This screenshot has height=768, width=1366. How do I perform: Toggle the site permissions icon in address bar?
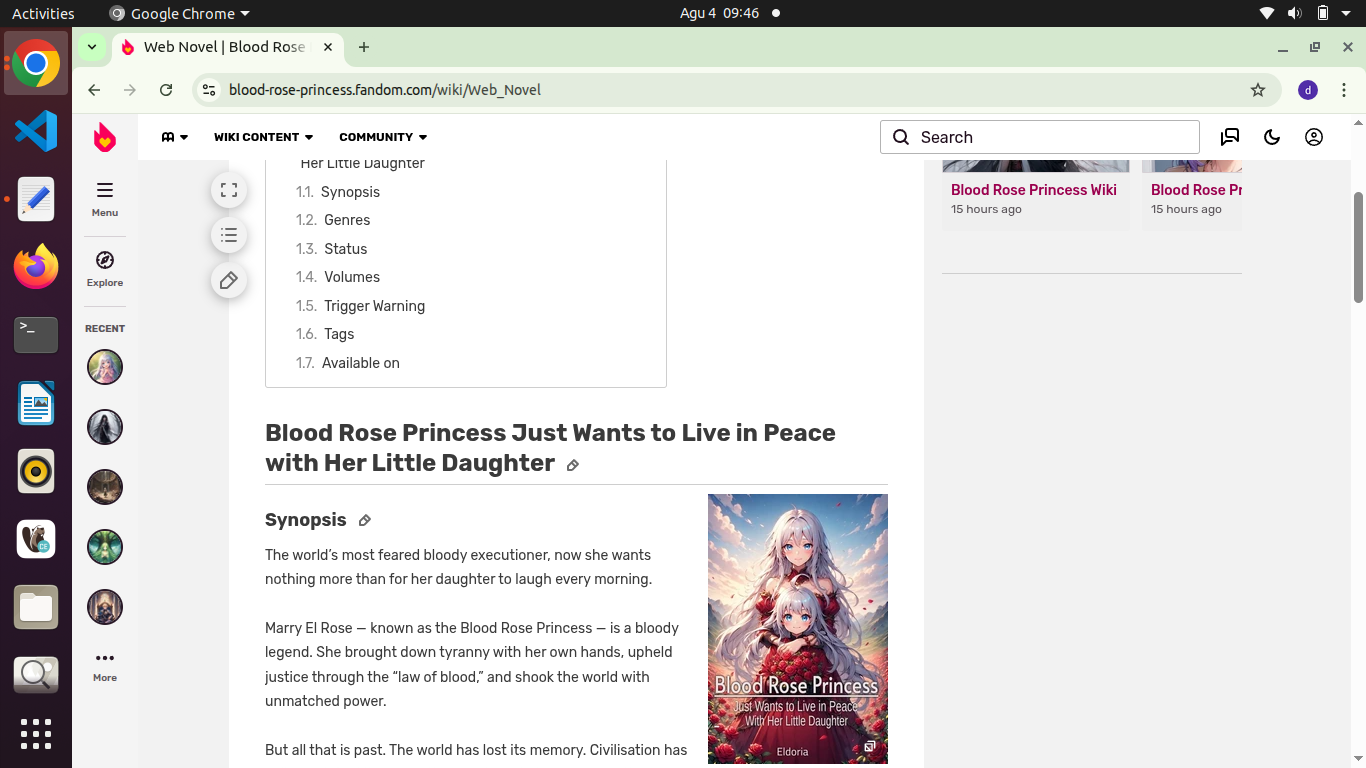pos(208,89)
